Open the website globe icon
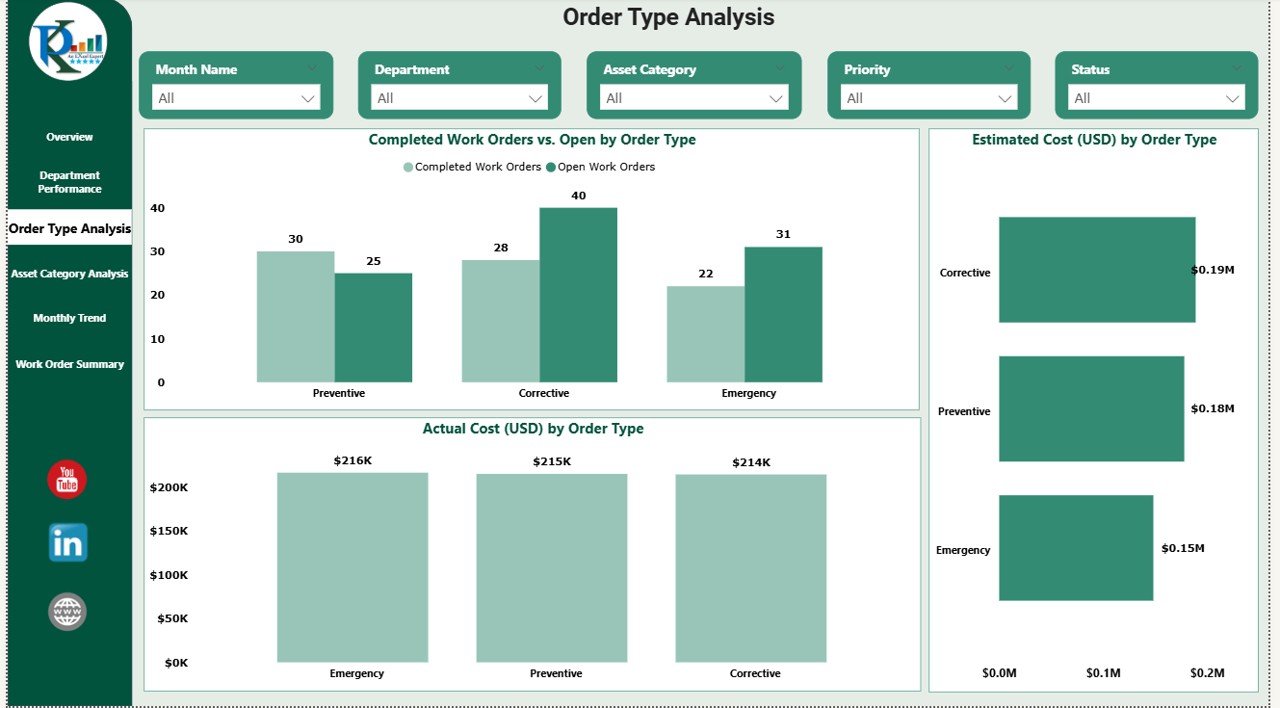 pos(66,612)
